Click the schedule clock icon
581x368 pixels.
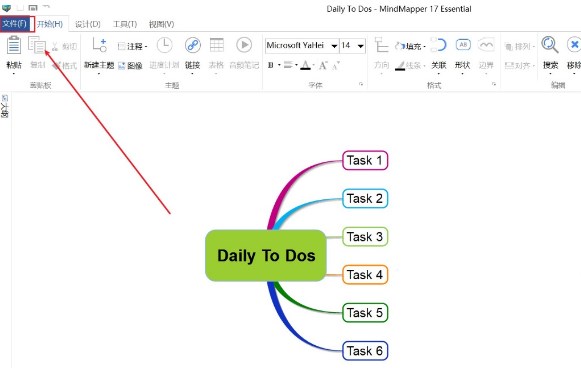coord(165,45)
